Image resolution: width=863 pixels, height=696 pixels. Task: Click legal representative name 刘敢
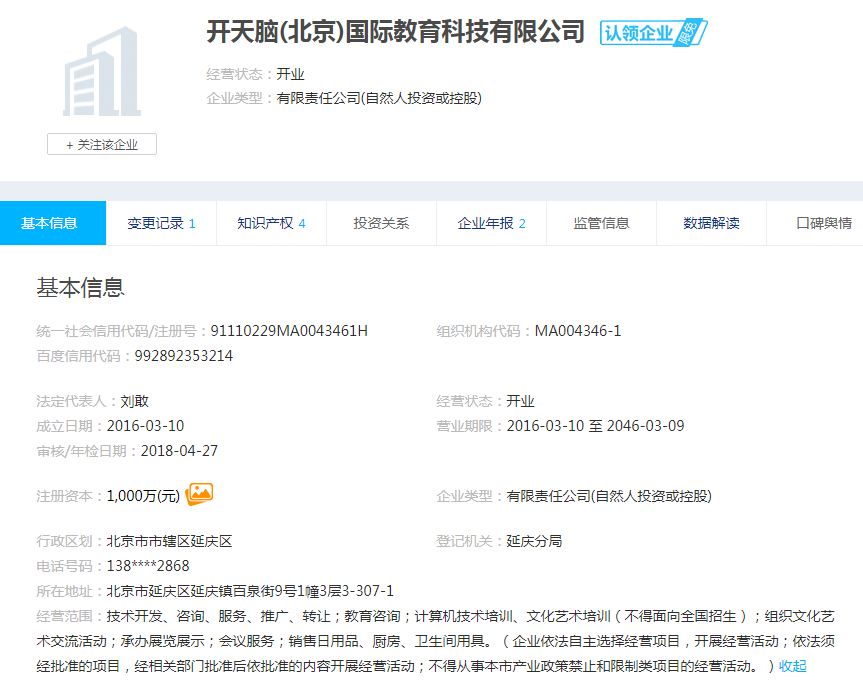[x=135, y=401]
